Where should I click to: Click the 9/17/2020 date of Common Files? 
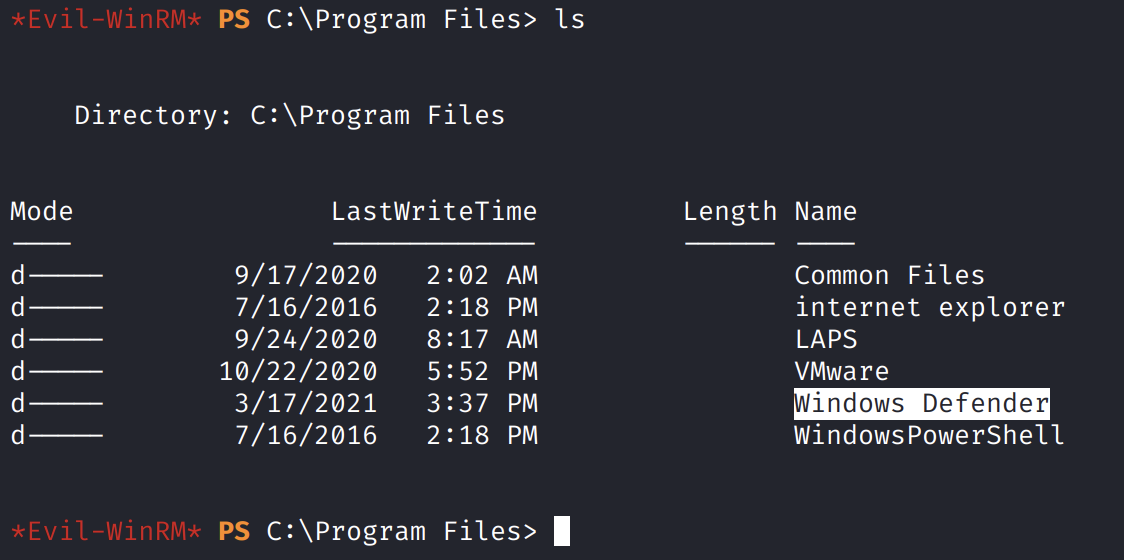click(305, 275)
